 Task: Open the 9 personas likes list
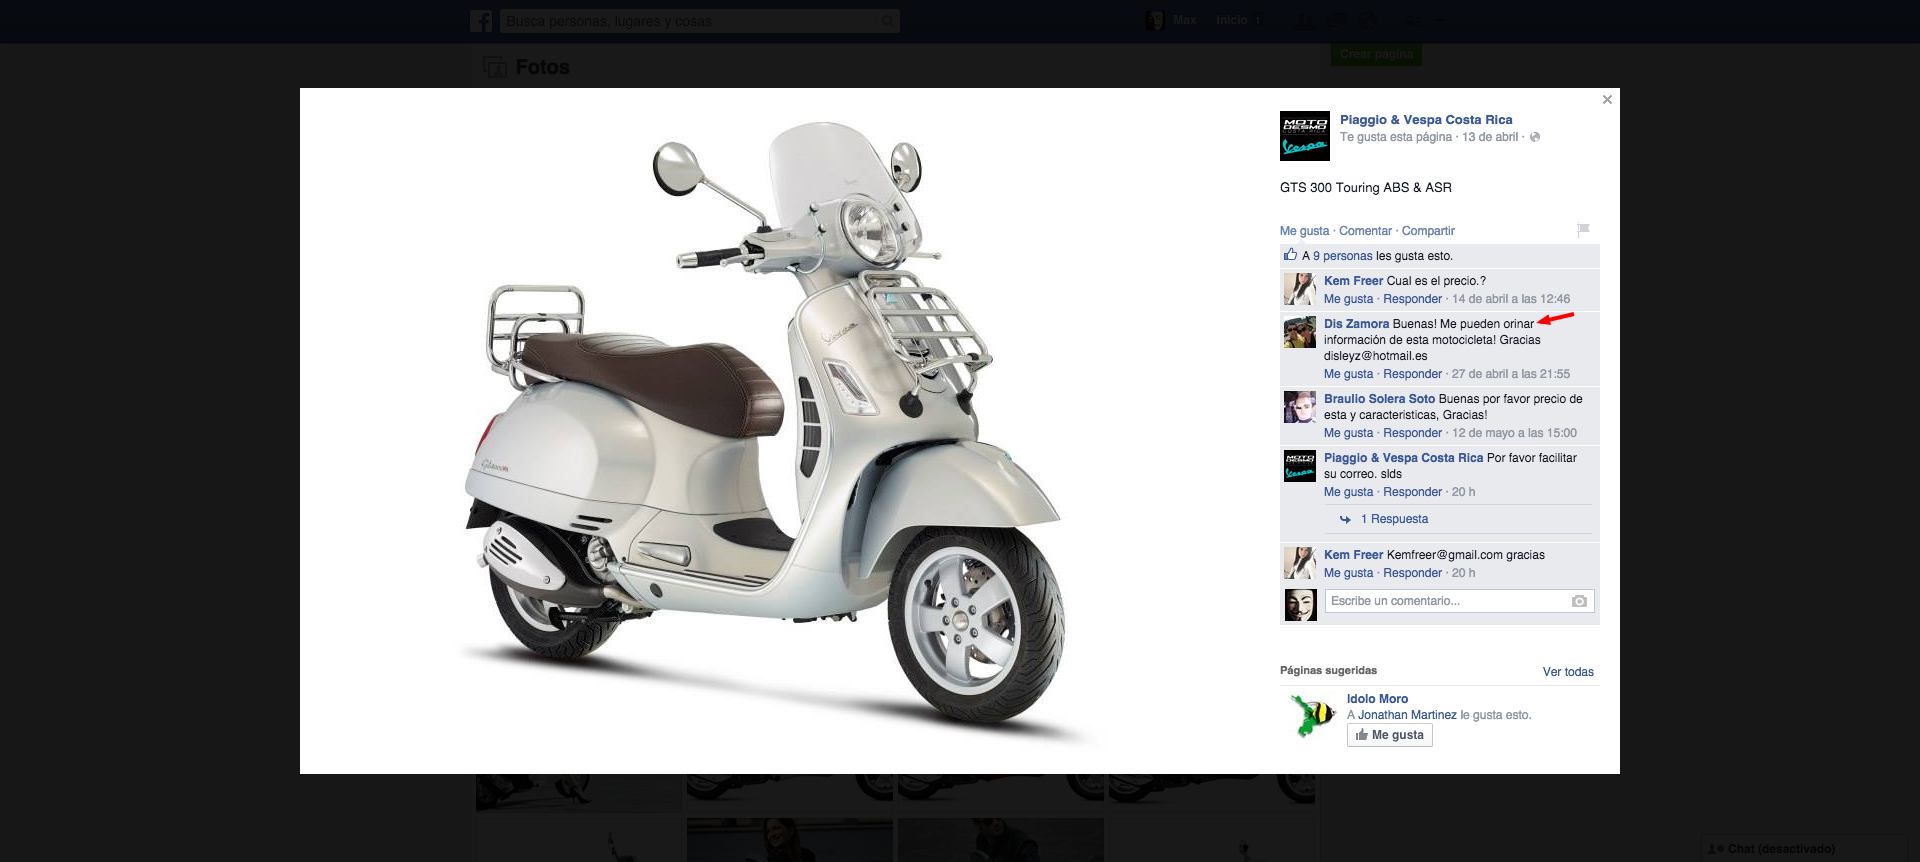pos(1342,256)
